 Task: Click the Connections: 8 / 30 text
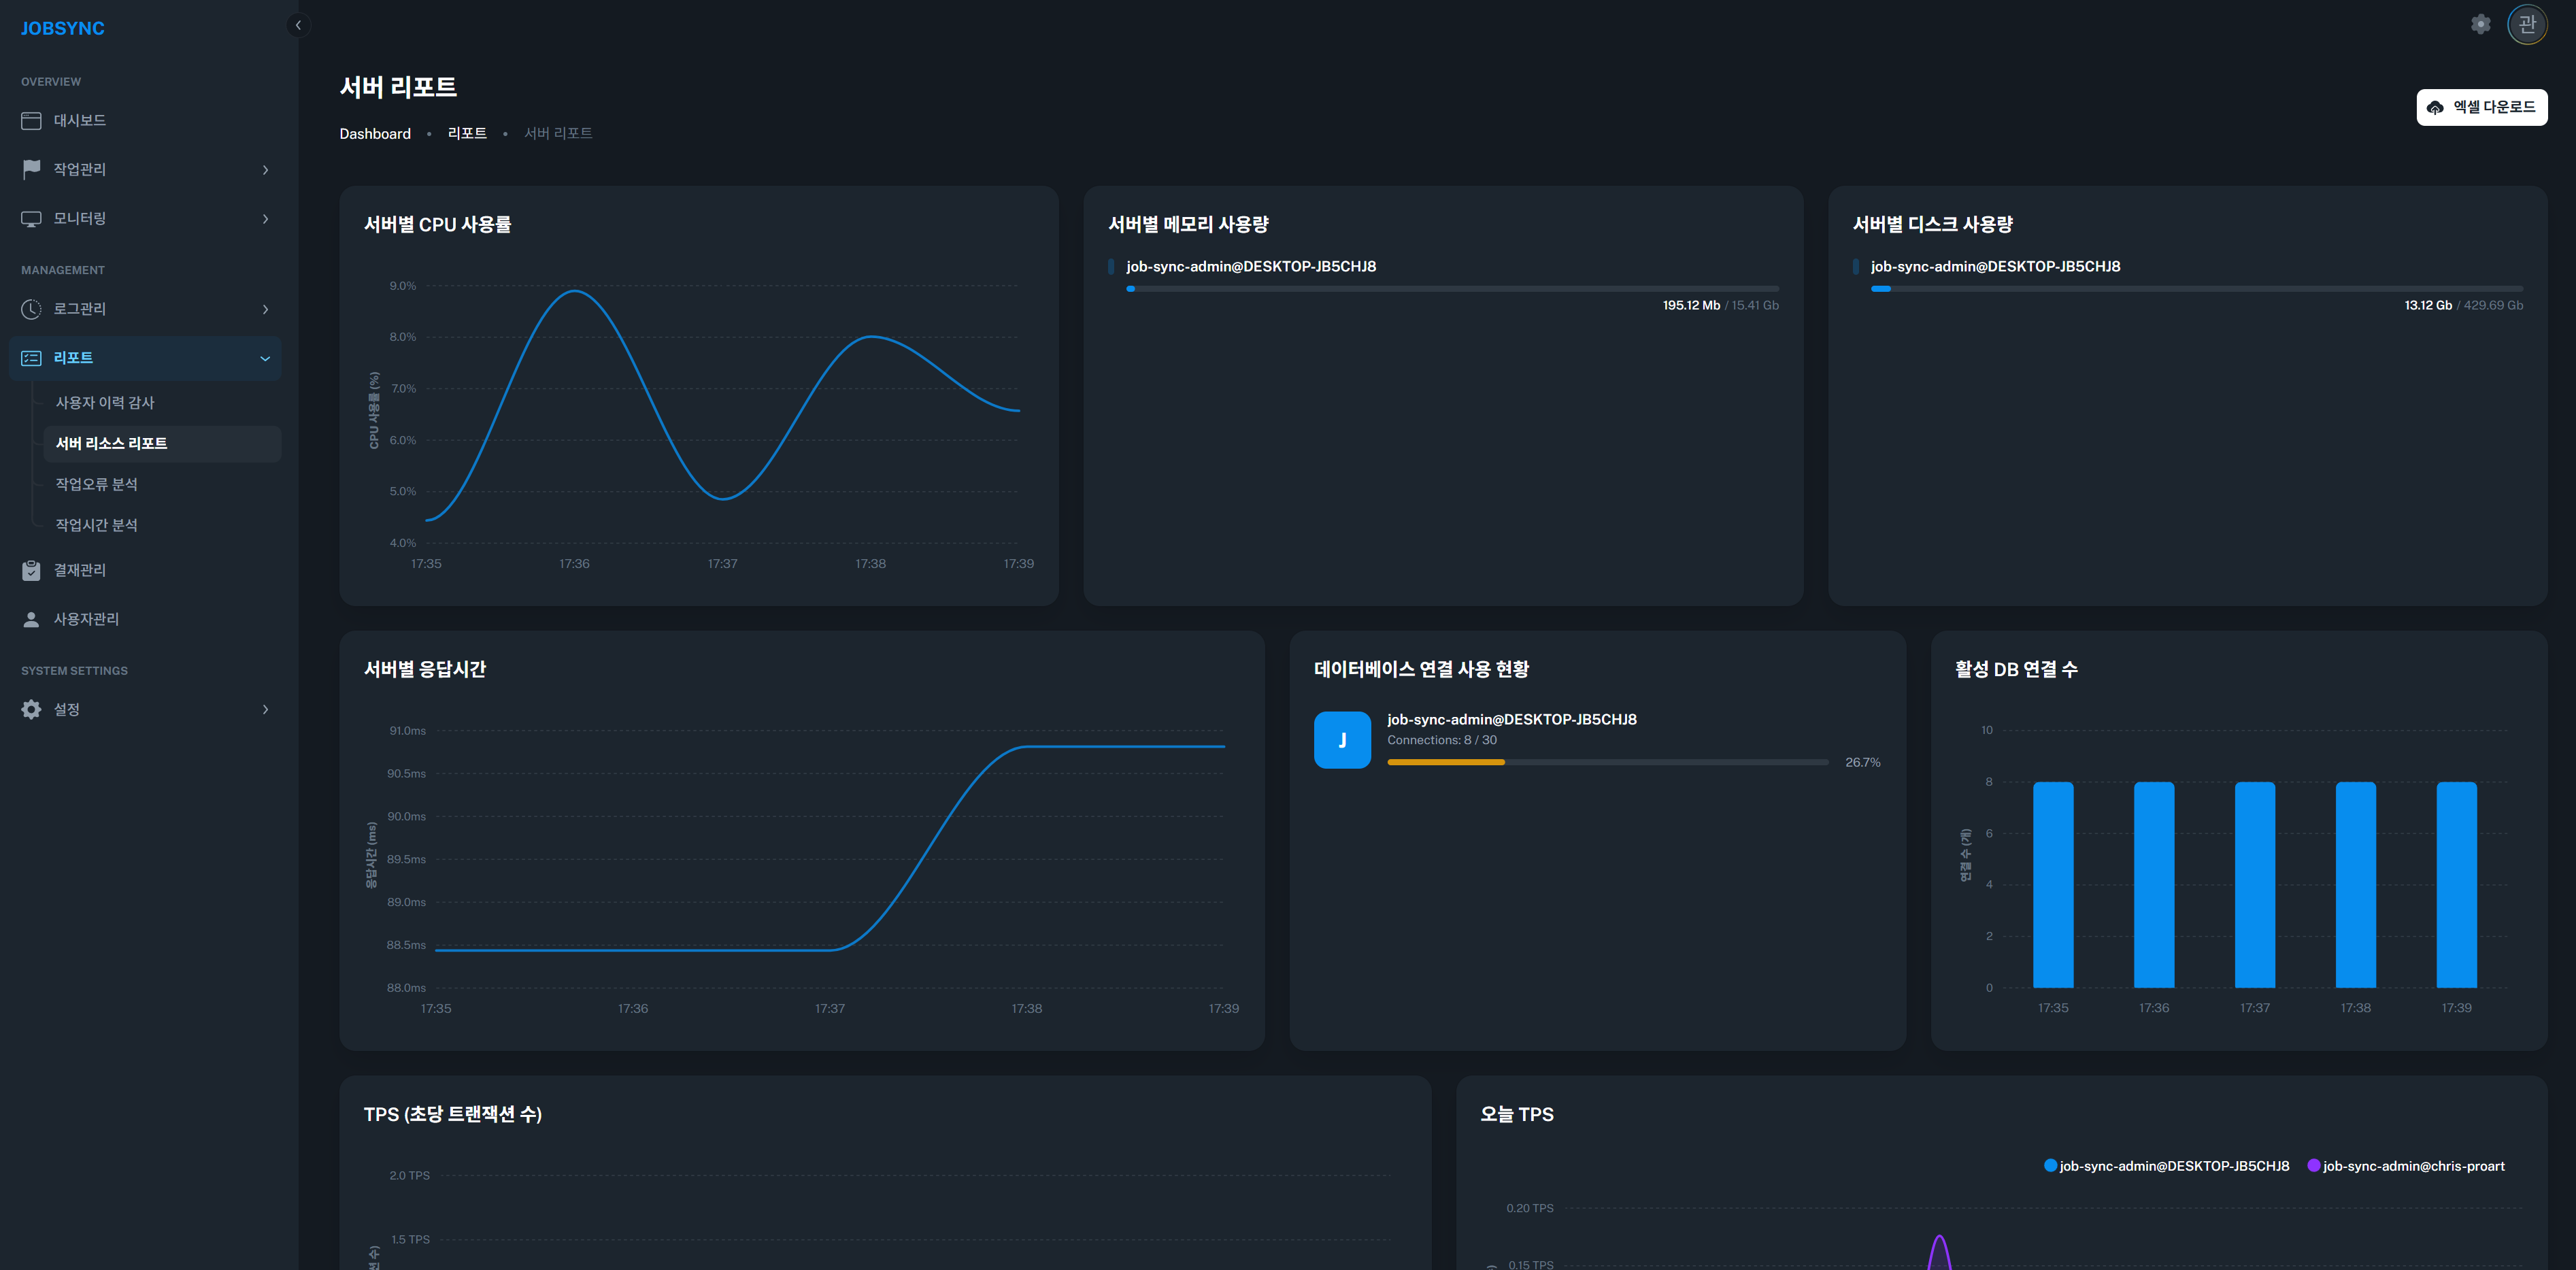pos(1442,740)
